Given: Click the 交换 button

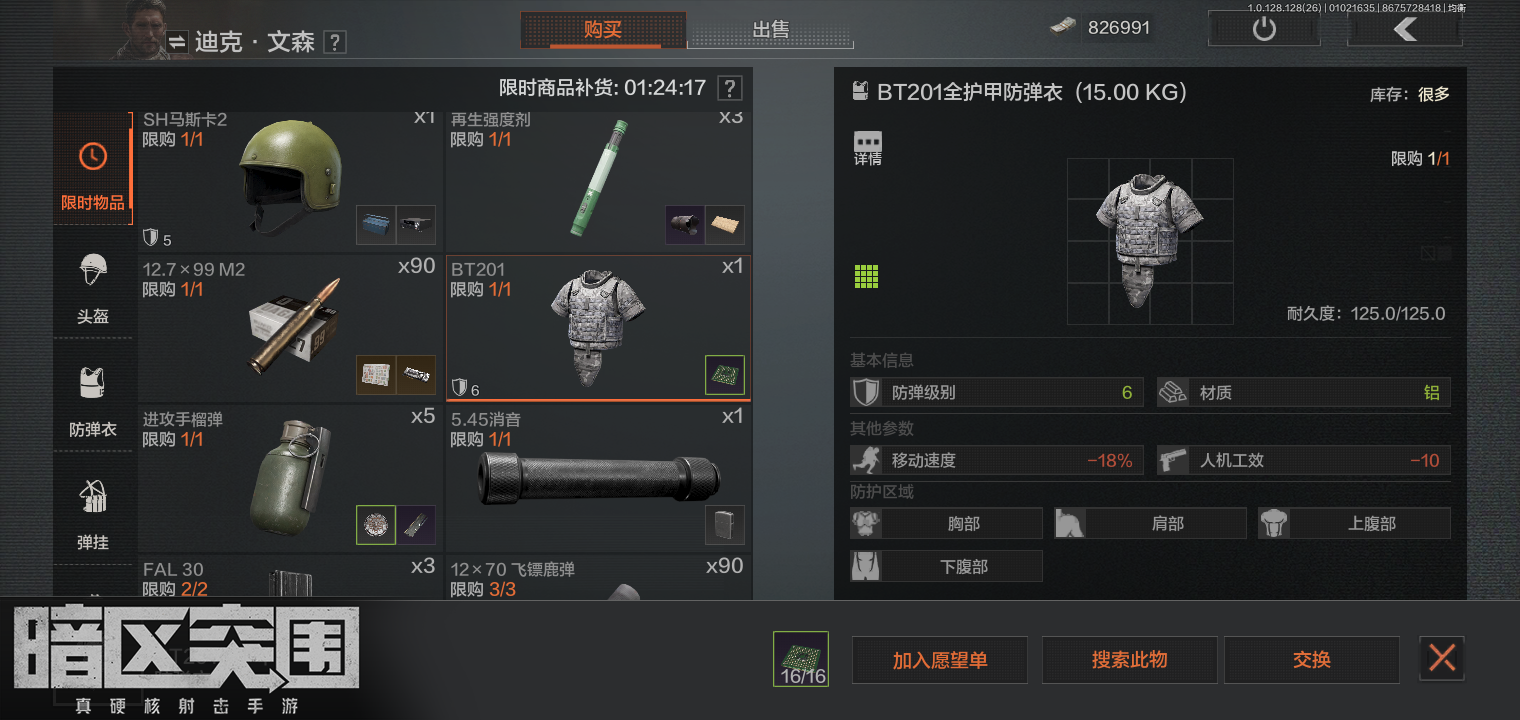Looking at the screenshot, I should pyautogui.click(x=1312, y=660).
